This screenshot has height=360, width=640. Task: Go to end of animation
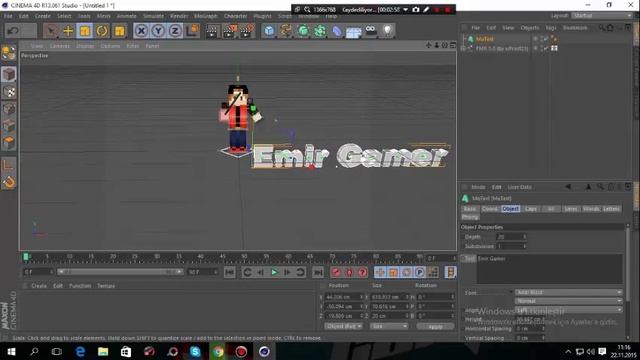coord(318,272)
